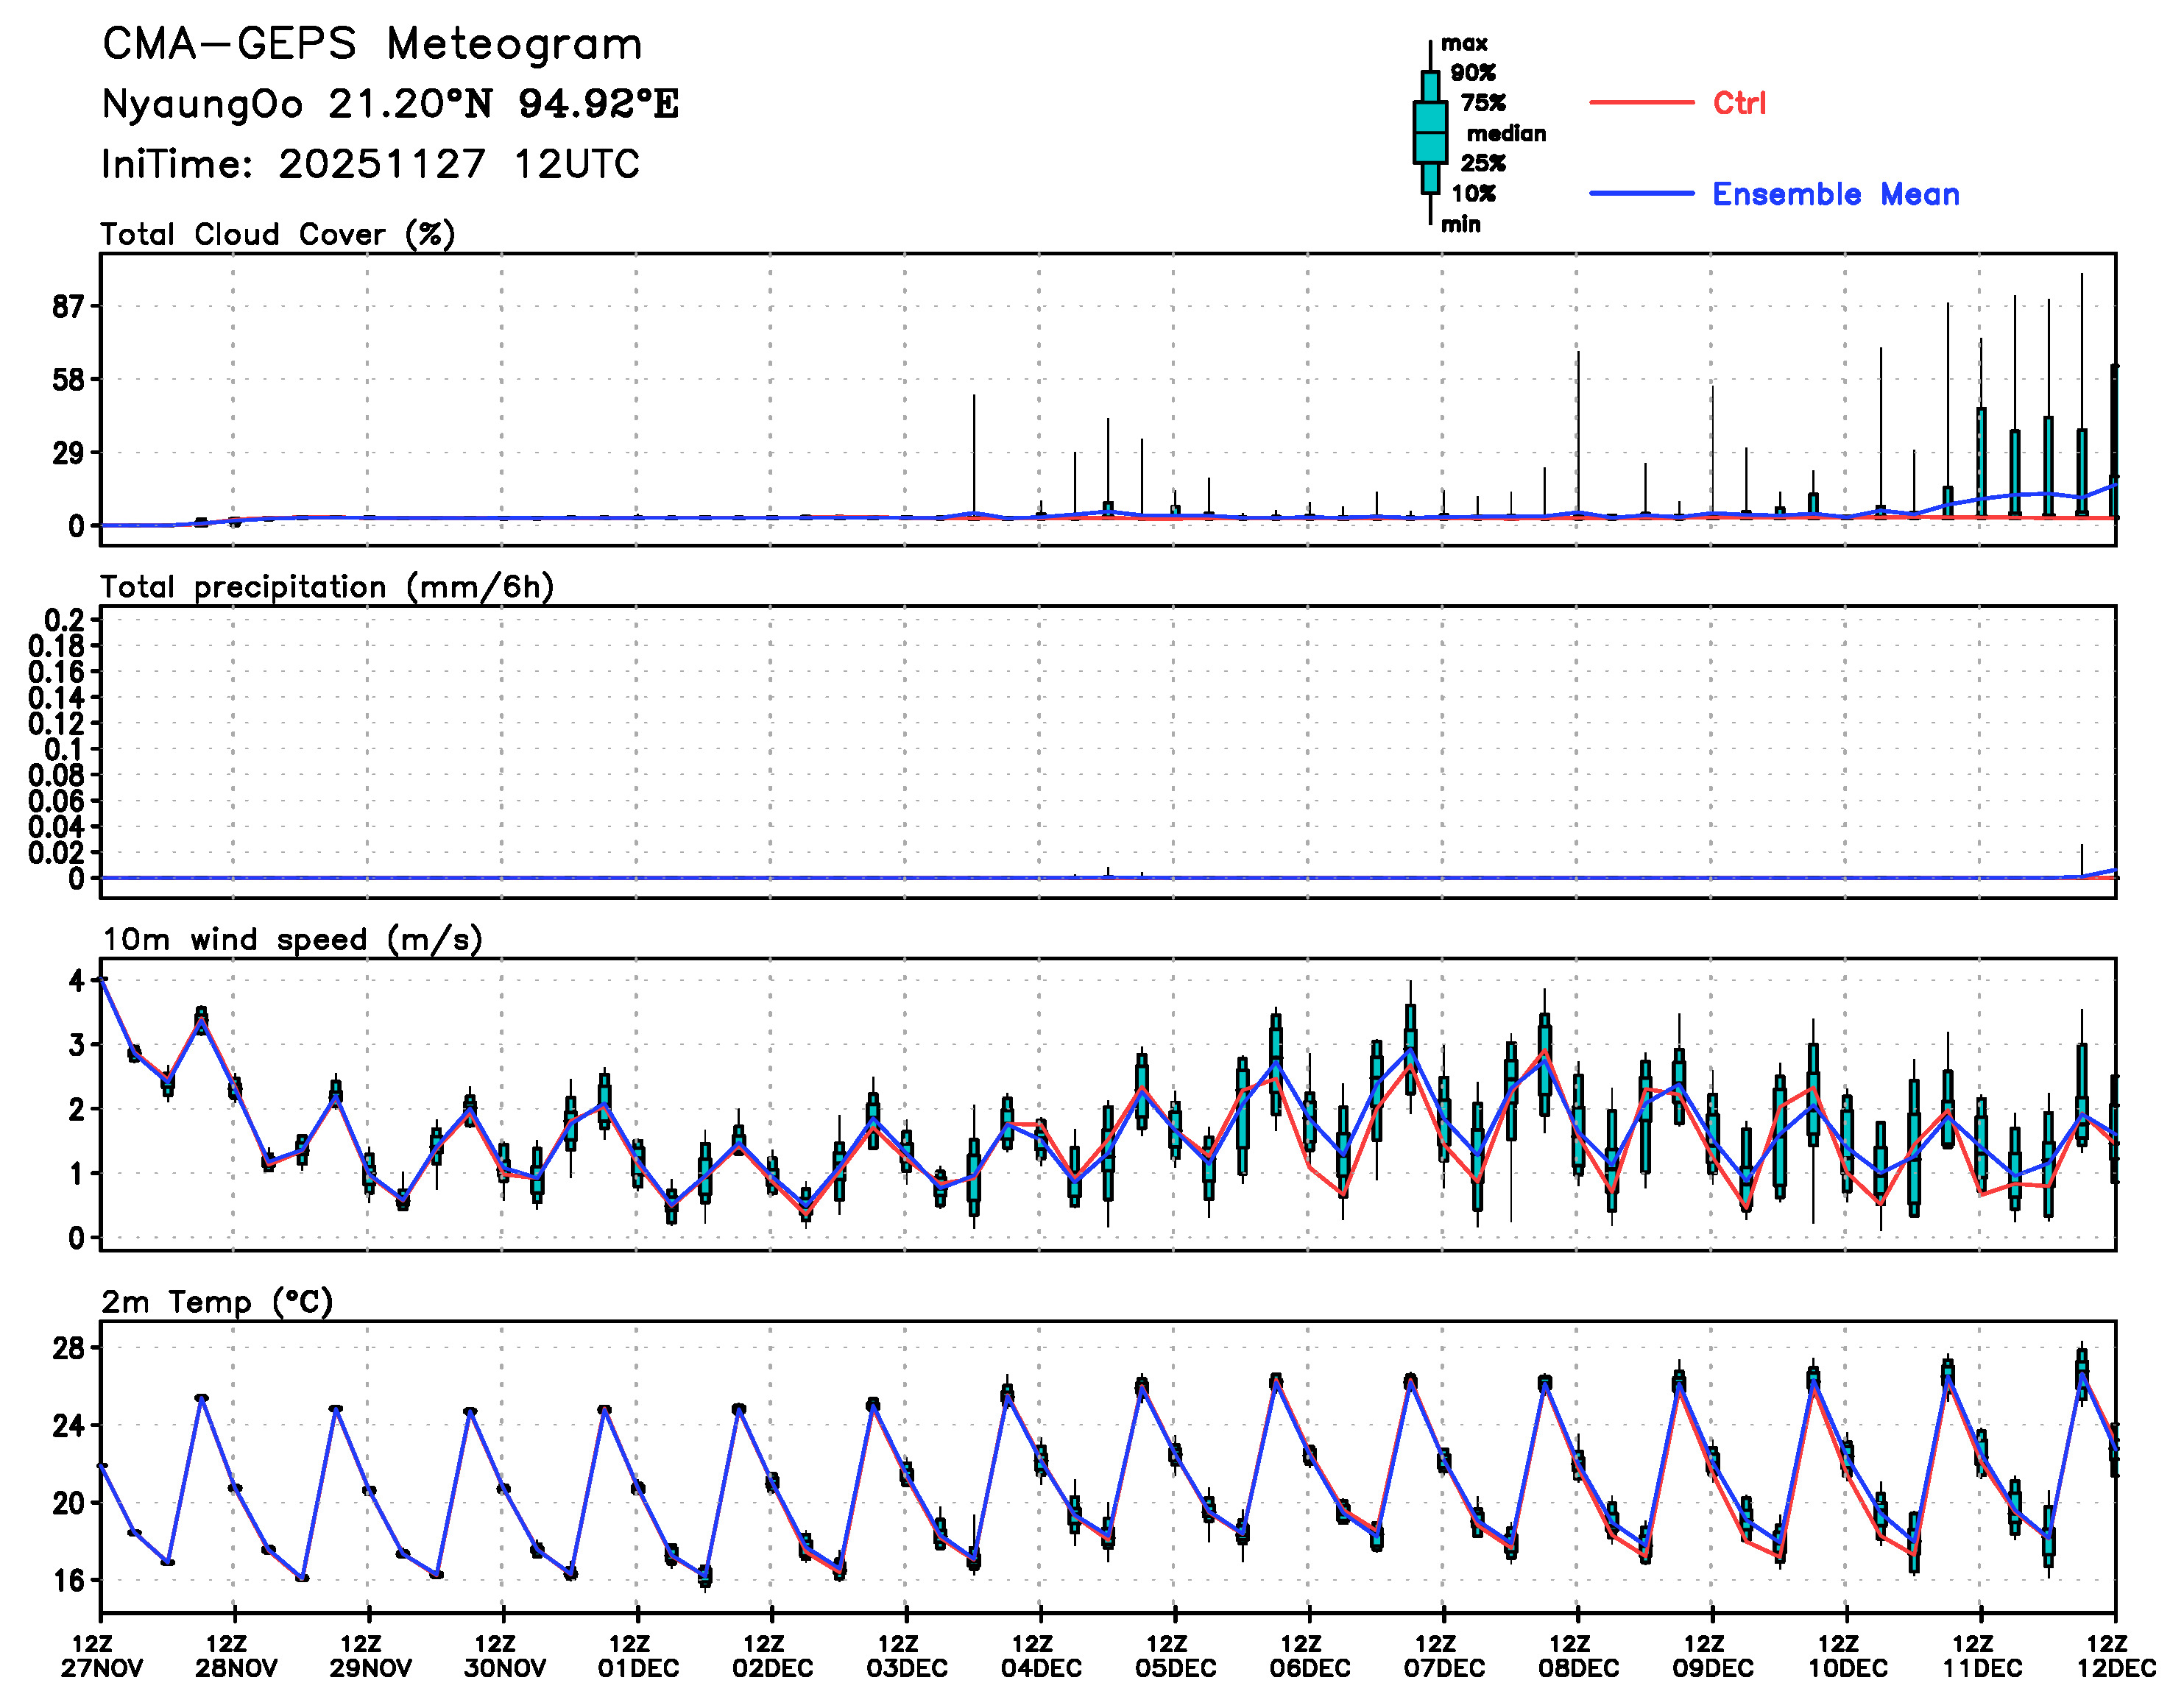The width and height of the screenshot is (2184, 1708).
Task: Click the median label in the legend
Action: [1506, 133]
